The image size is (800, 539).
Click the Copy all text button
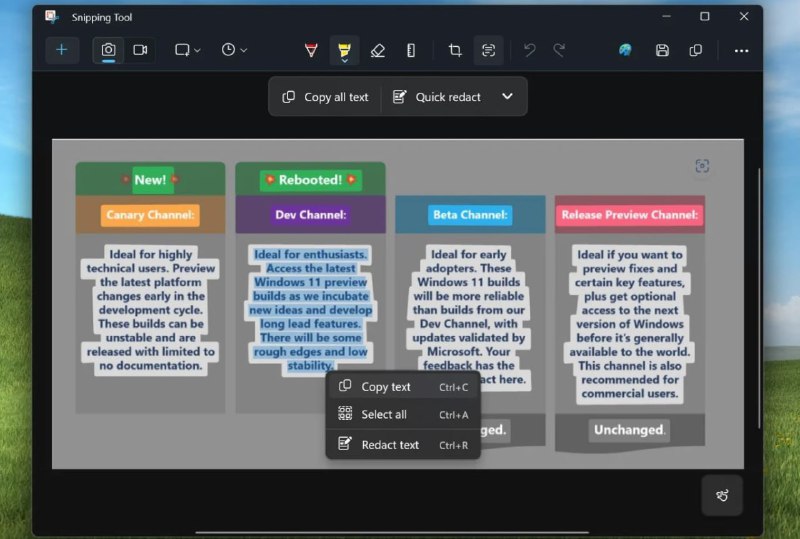coord(326,97)
